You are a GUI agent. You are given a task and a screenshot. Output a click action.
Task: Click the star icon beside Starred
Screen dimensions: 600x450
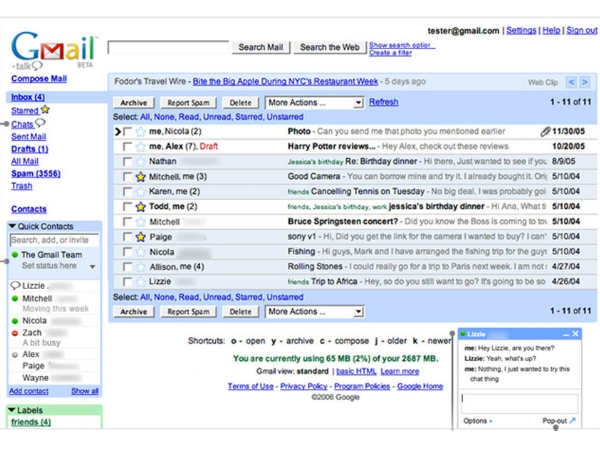tap(45, 110)
